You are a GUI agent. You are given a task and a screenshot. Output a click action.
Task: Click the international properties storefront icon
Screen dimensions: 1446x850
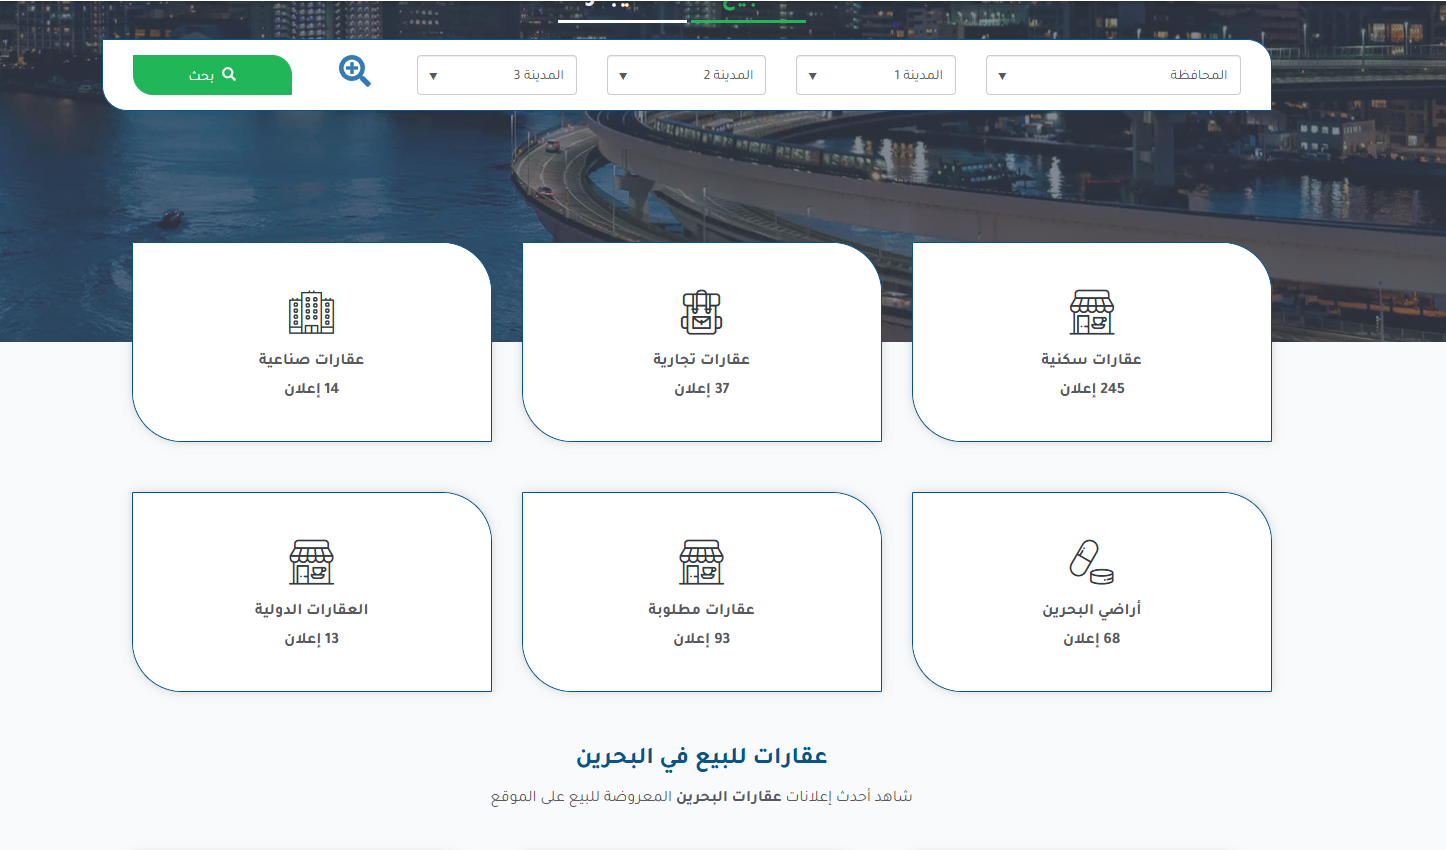[x=311, y=562]
